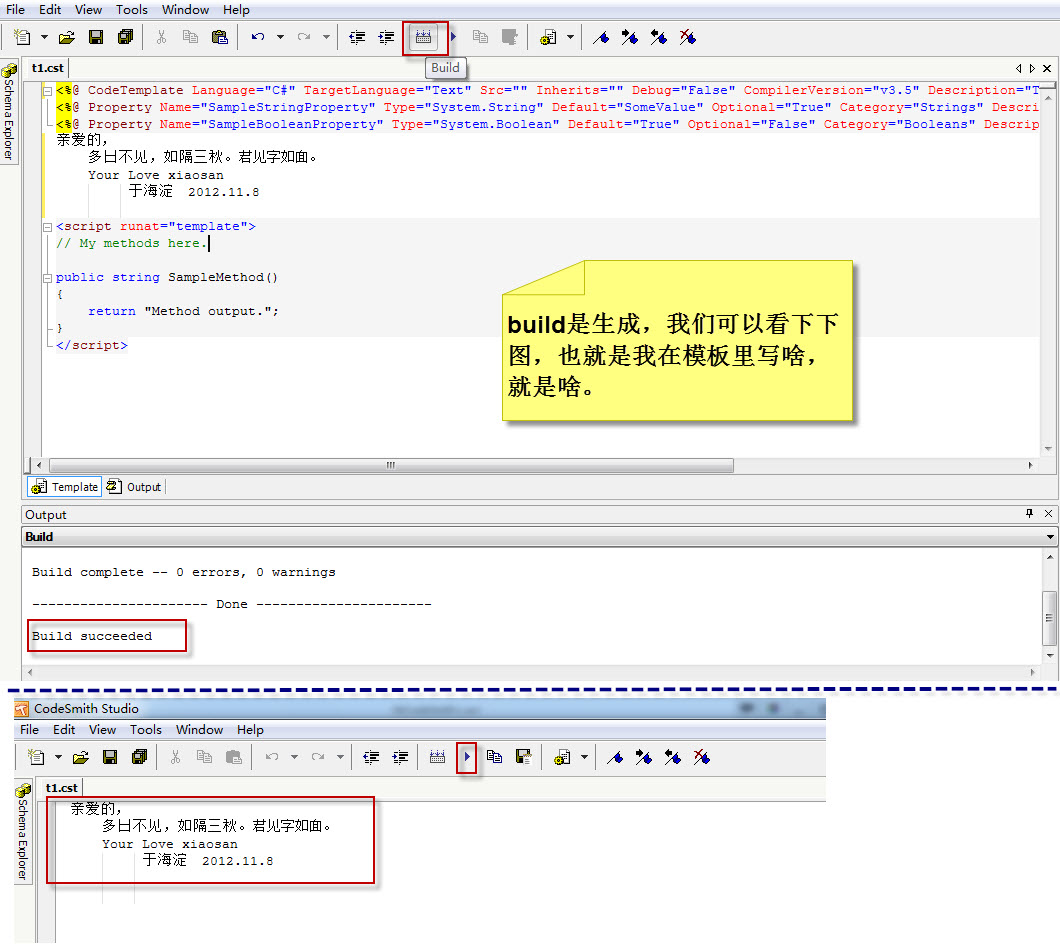This screenshot has height=952, width=1060.
Task: Click the Redo arrow in the top window toolbar
Action: coord(304,37)
